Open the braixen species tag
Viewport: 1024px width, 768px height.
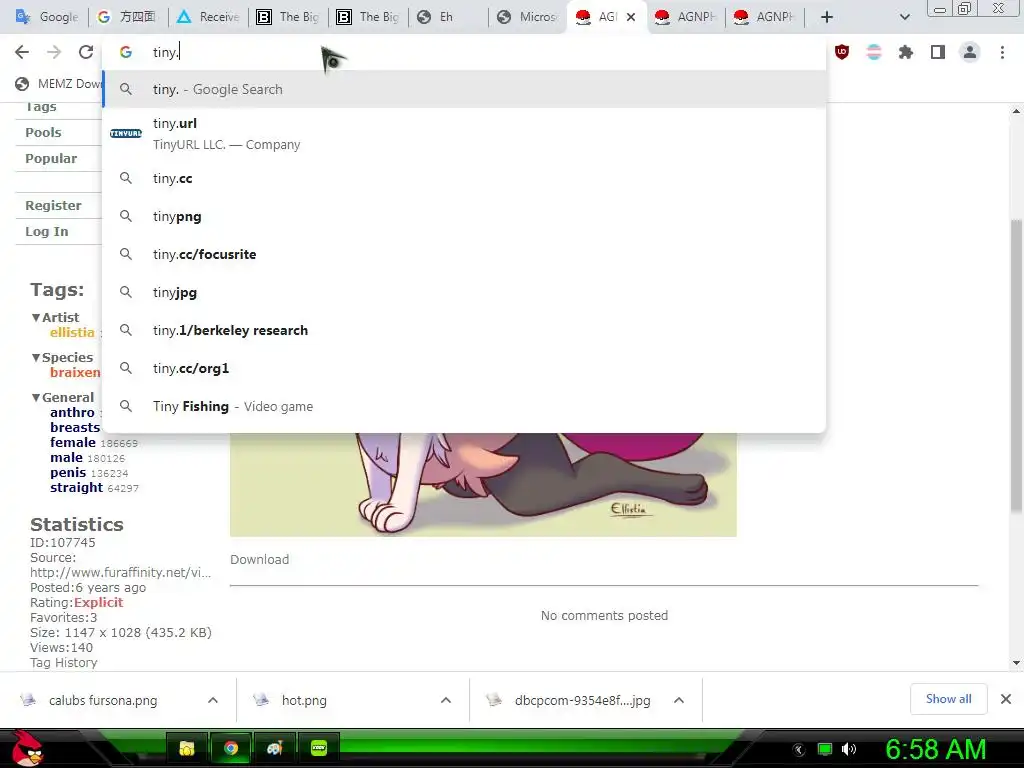coord(75,372)
